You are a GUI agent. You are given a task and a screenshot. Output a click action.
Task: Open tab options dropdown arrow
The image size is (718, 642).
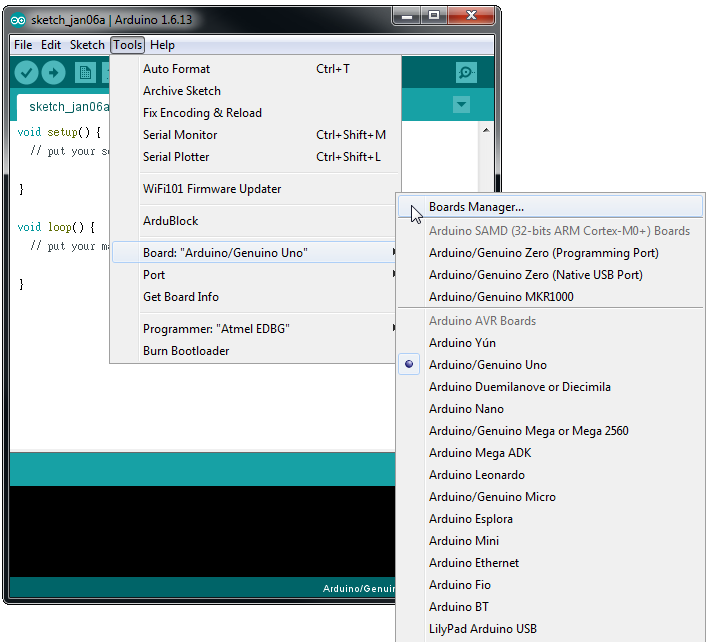(x=461, y=104)
